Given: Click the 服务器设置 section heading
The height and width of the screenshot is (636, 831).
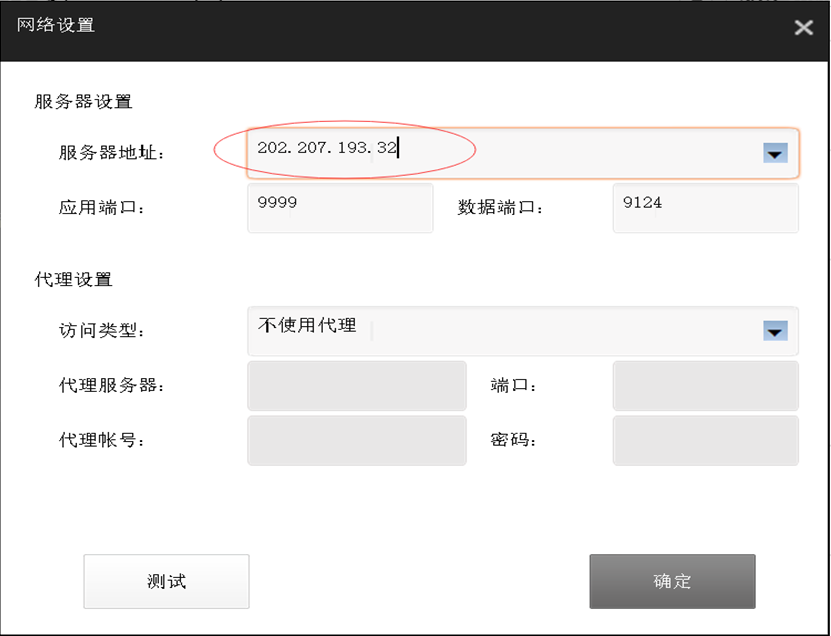Looking at the screenshot, I should coord(83,101).
